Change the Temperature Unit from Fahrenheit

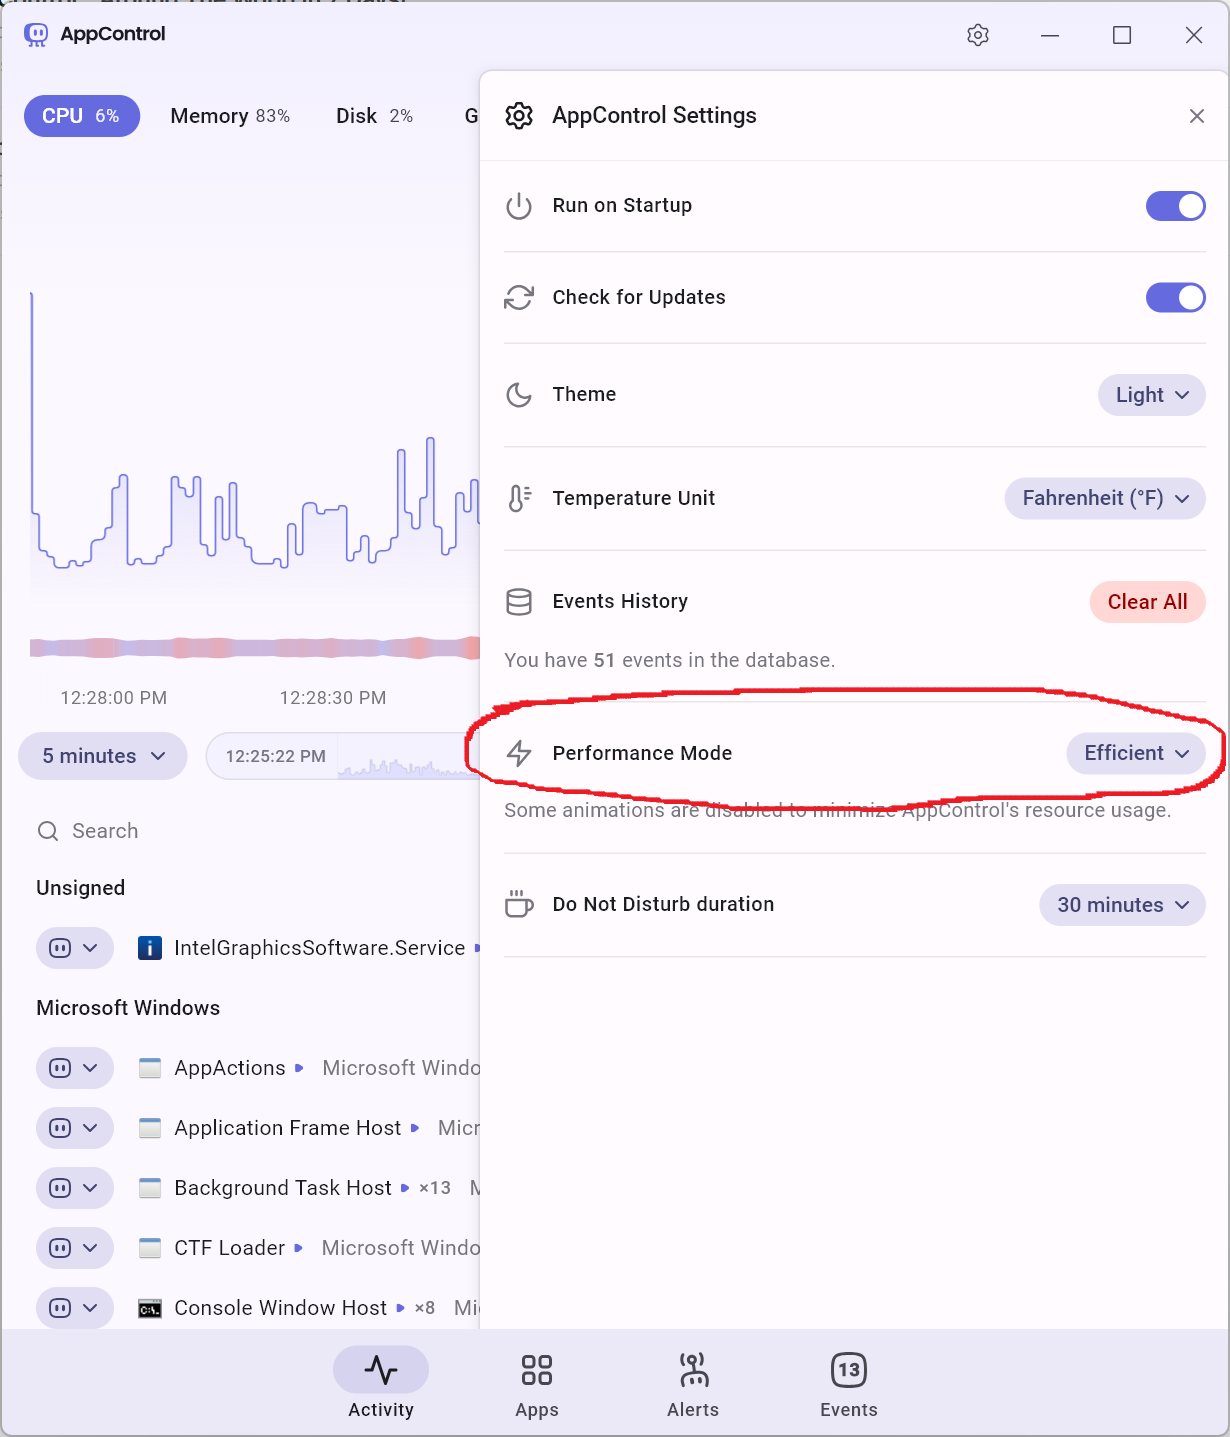click(x=1104, y=498)
